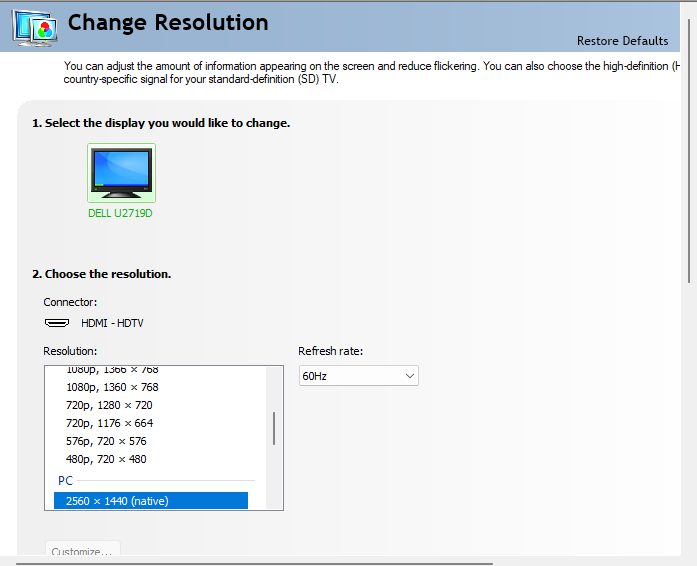Click the HDMI - HDTV connector text
697x566 pixels.
click(112, 323)
